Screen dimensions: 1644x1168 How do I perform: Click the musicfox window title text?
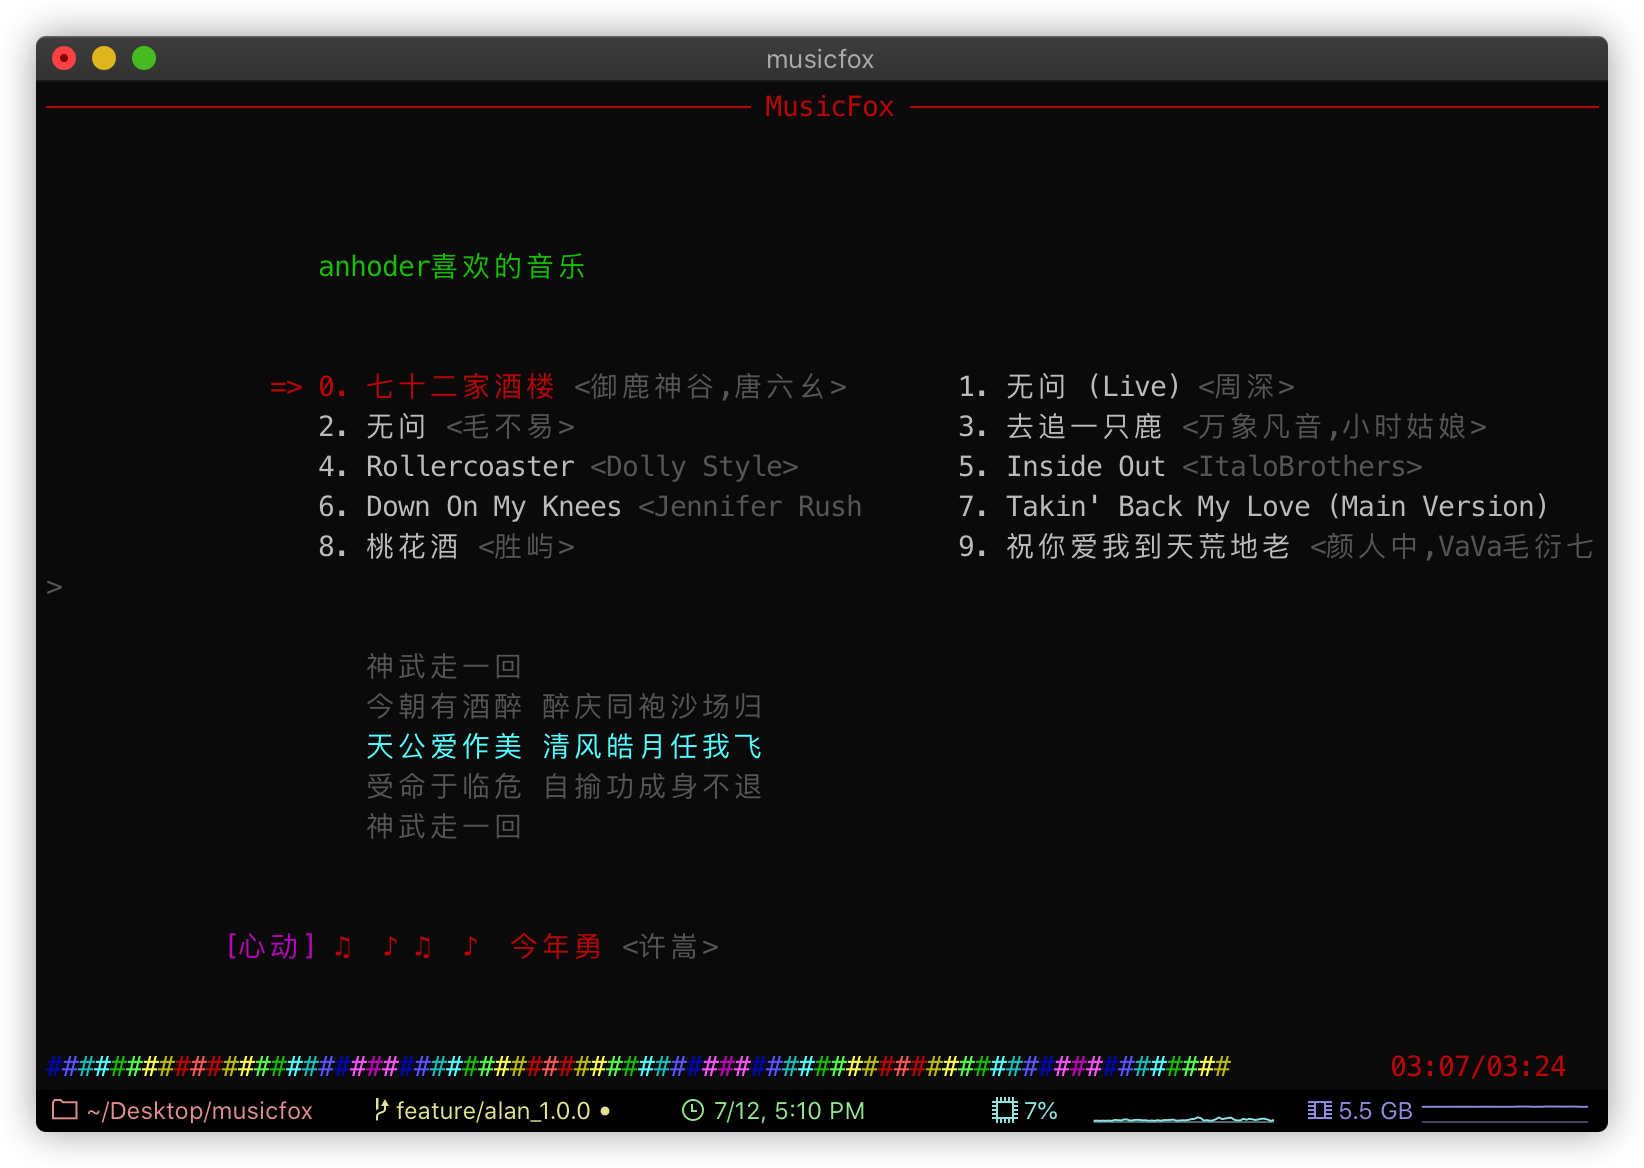tap(820, 59)
